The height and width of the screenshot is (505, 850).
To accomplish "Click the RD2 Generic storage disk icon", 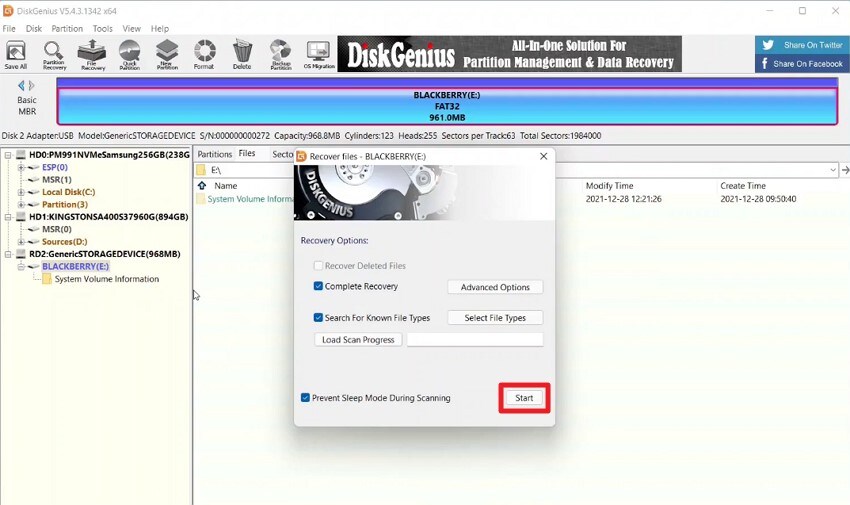I will point(21,254).
